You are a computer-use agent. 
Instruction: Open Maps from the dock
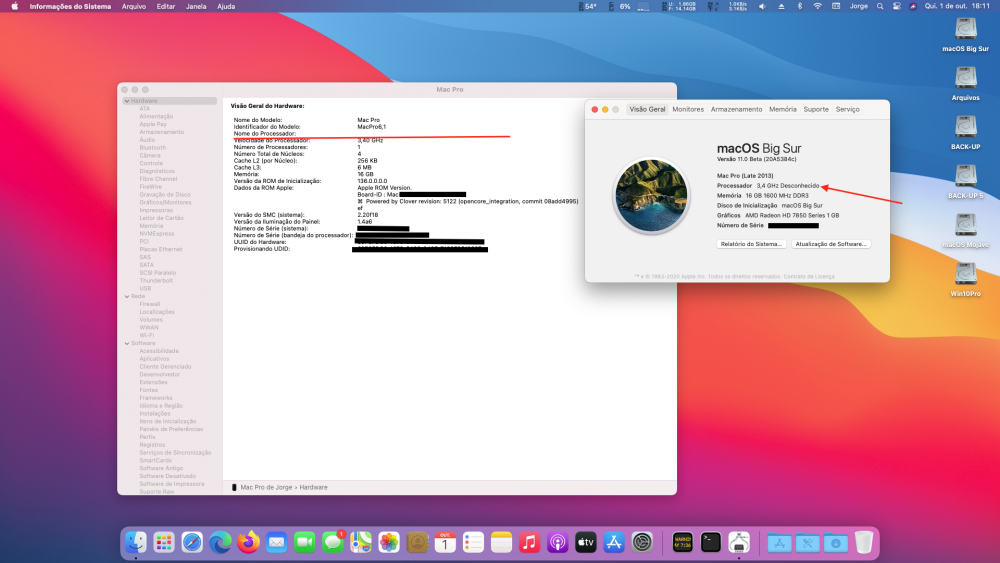tap(360, 543)
